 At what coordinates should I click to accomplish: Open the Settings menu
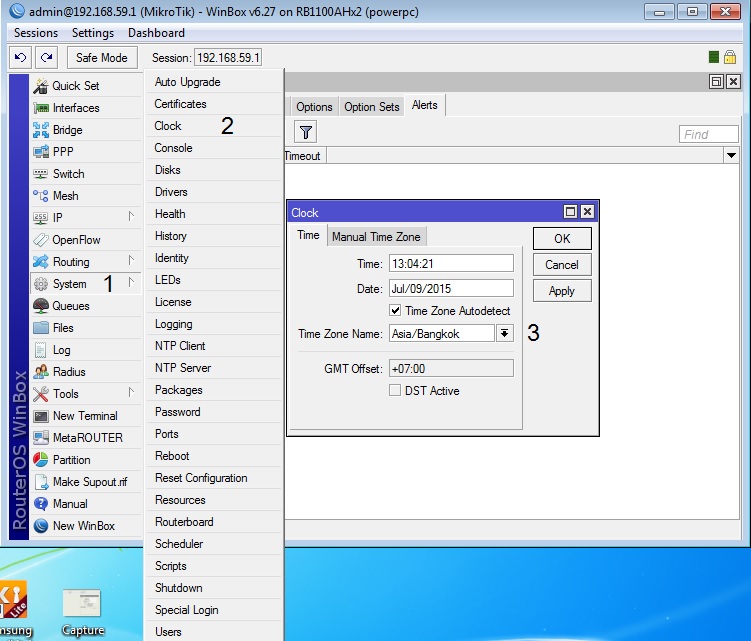(x=93, y=33)
